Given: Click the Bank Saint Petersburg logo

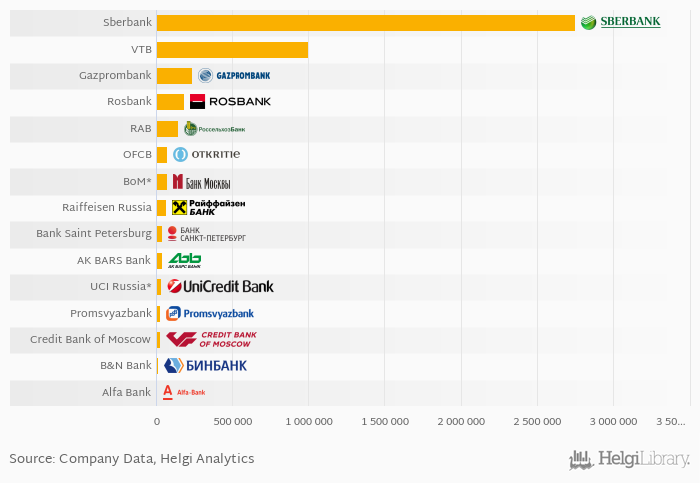Looking at the screenshot, I should [206, 234].
